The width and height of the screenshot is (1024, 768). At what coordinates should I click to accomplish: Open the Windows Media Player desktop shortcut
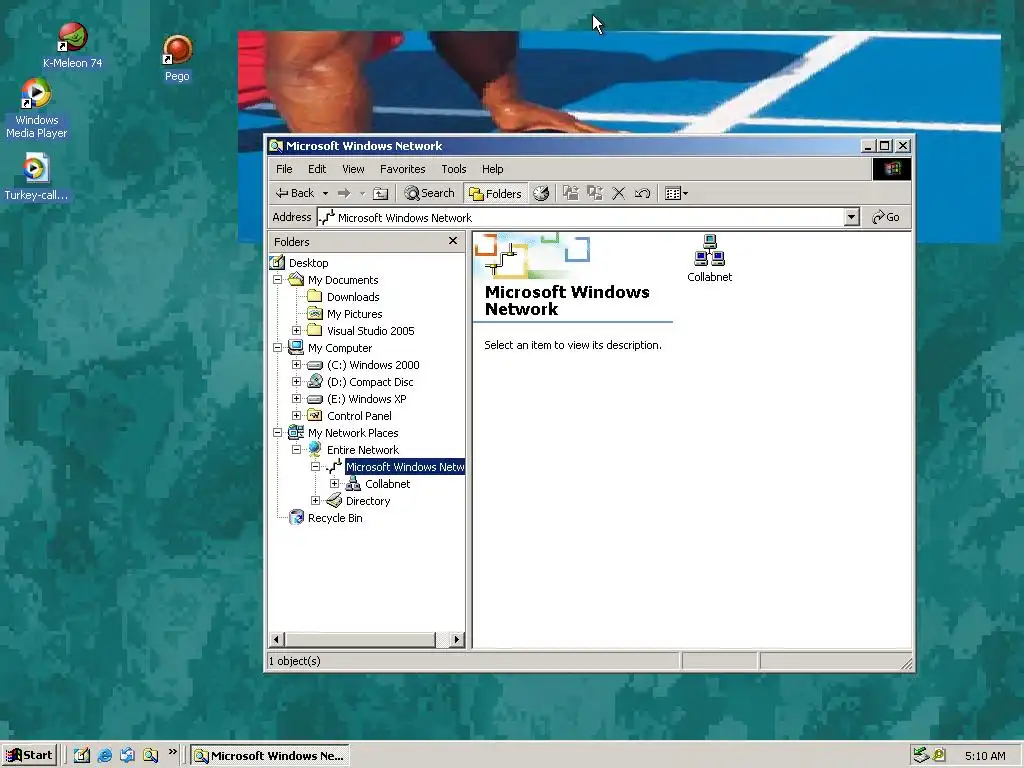(37, 108)
